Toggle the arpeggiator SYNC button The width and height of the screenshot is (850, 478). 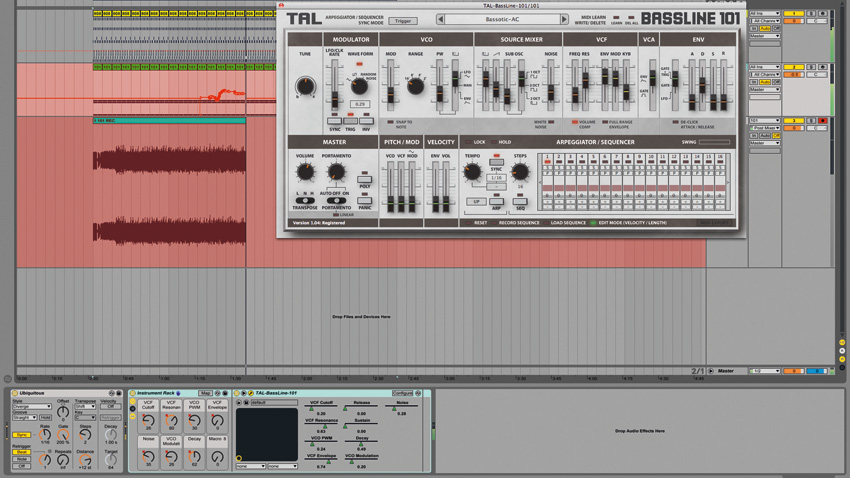pos(496,163)
